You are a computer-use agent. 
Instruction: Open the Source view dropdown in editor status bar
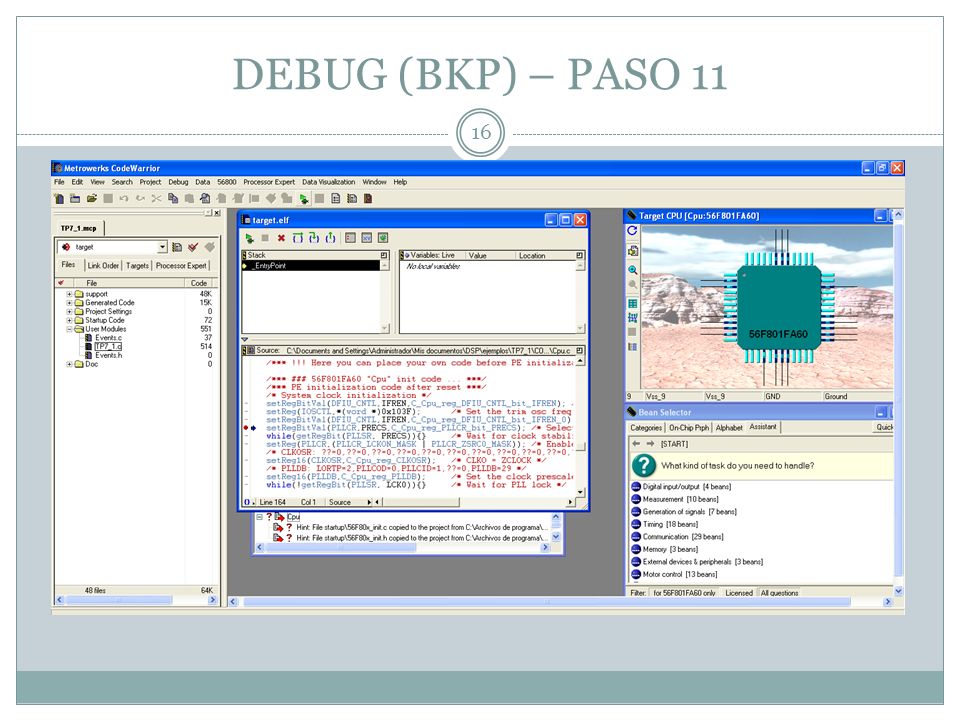pos(350,502)
